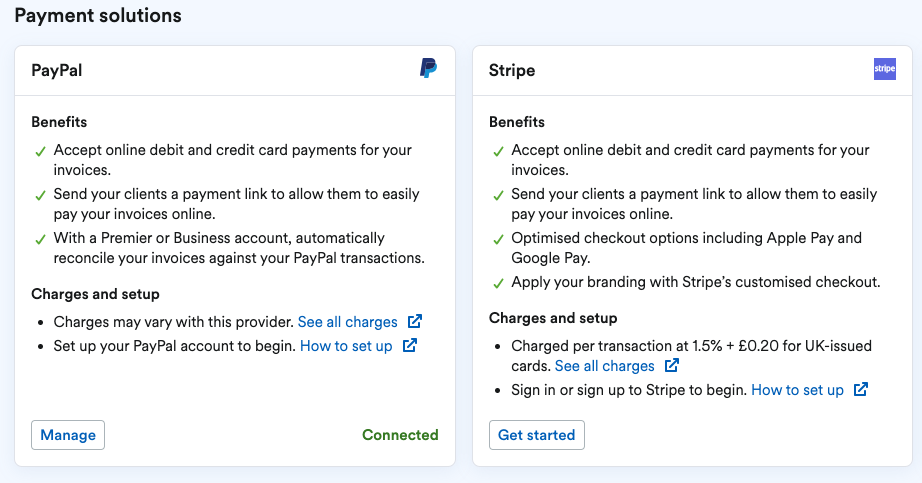The height and width of the screenshot is (483, 922).
Task: Click external-link icon beside PayPal How to set up
Action: (x=410, y=345)
